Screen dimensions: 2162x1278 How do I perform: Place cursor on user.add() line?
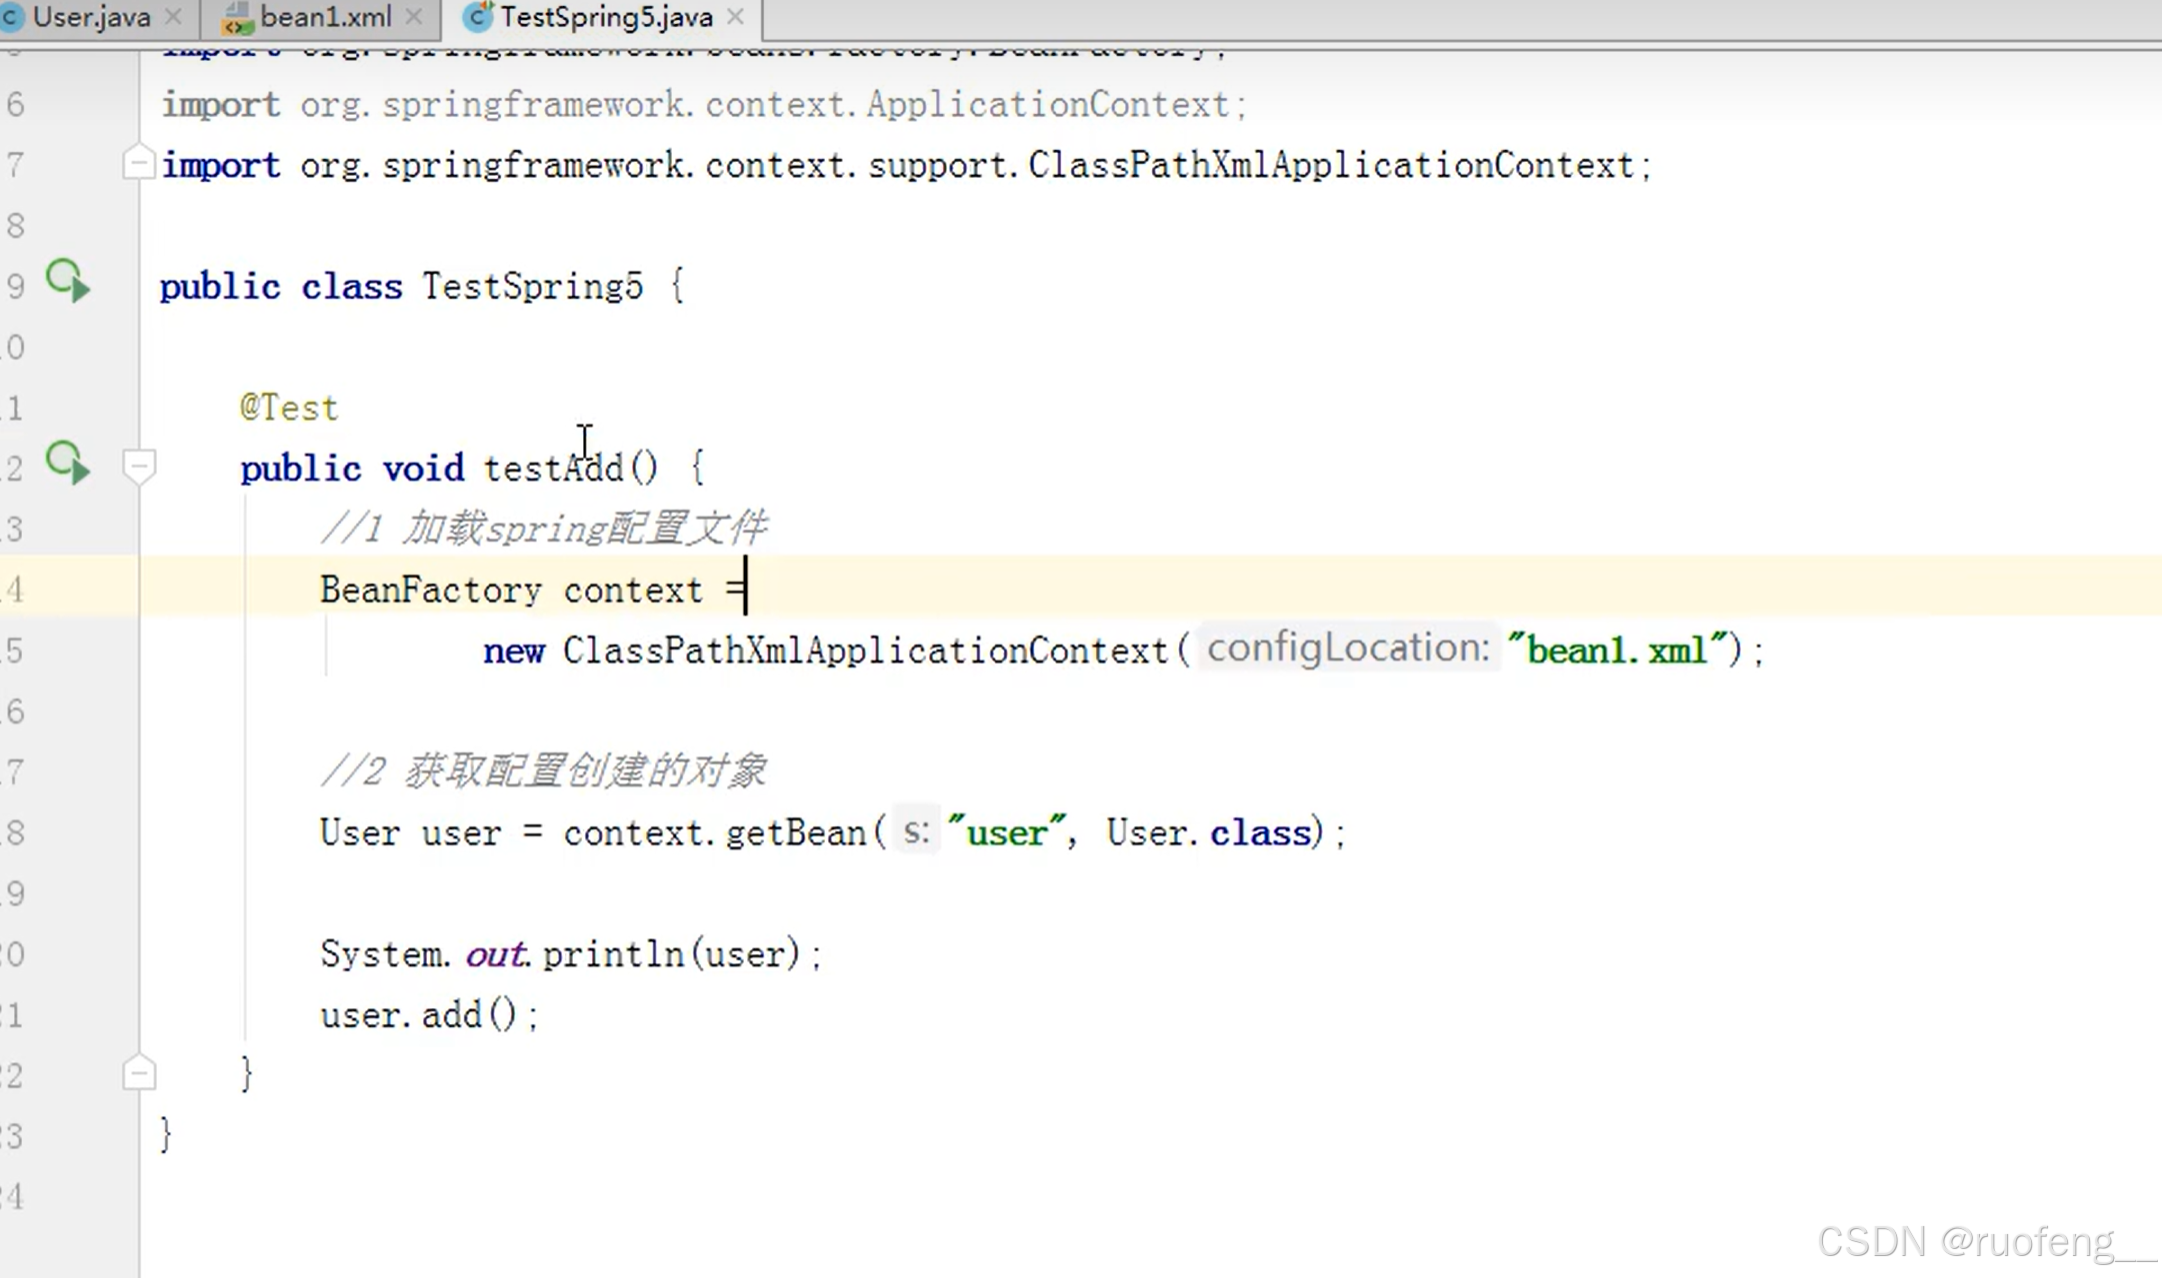click(x=430, y=1015)
